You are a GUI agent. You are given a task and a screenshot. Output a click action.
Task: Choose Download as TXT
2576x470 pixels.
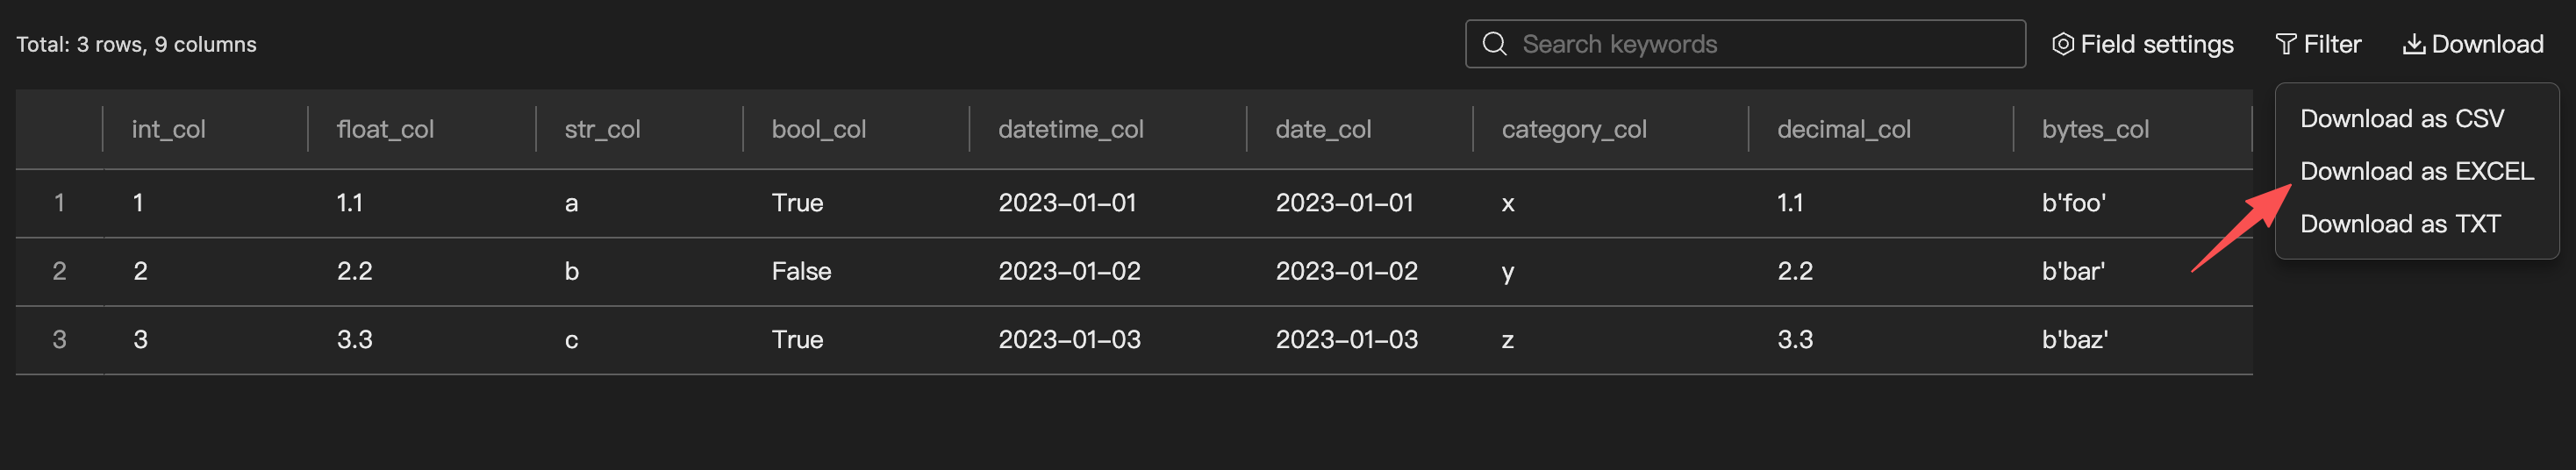[2399, 224]
